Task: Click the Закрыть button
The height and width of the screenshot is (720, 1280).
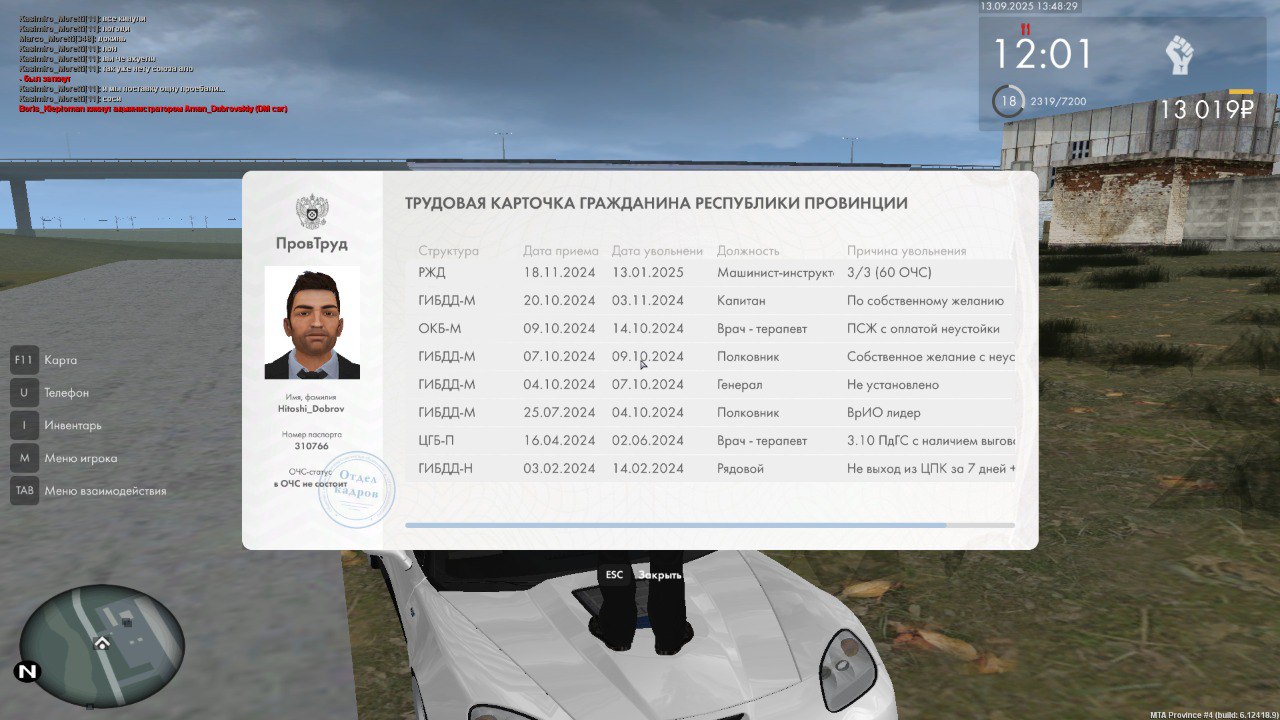Action: coord(660,575)
